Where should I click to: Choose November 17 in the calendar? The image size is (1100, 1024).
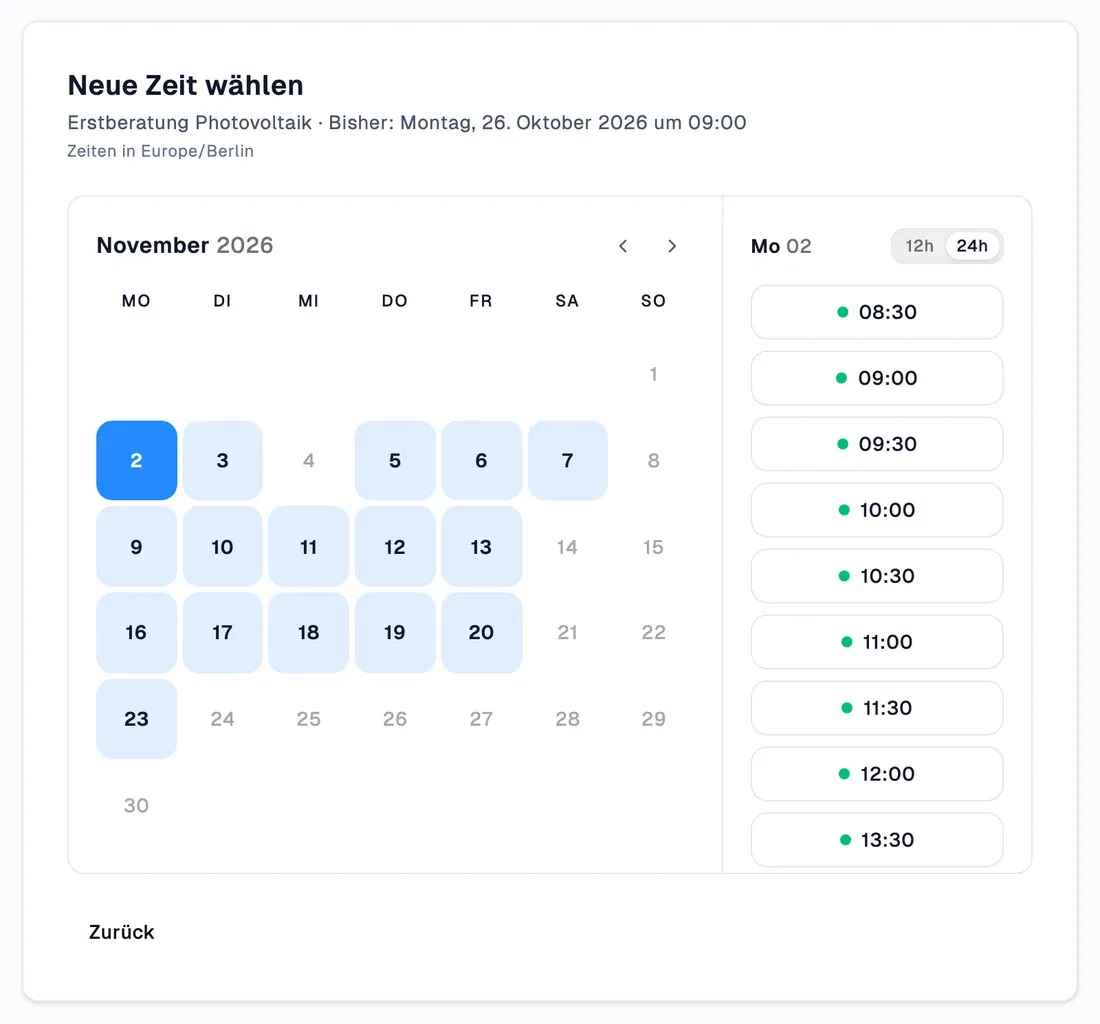click(222, 633)
